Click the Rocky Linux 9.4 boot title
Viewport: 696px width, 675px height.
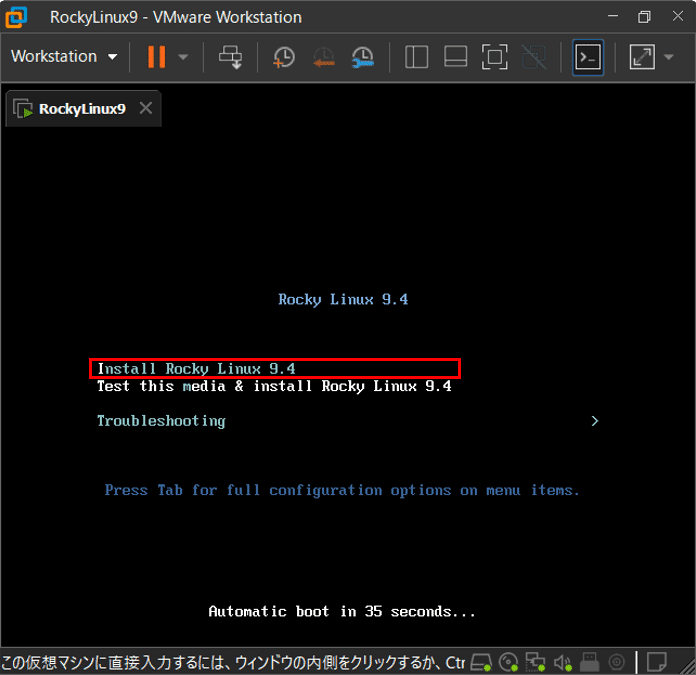click(343, 300)
